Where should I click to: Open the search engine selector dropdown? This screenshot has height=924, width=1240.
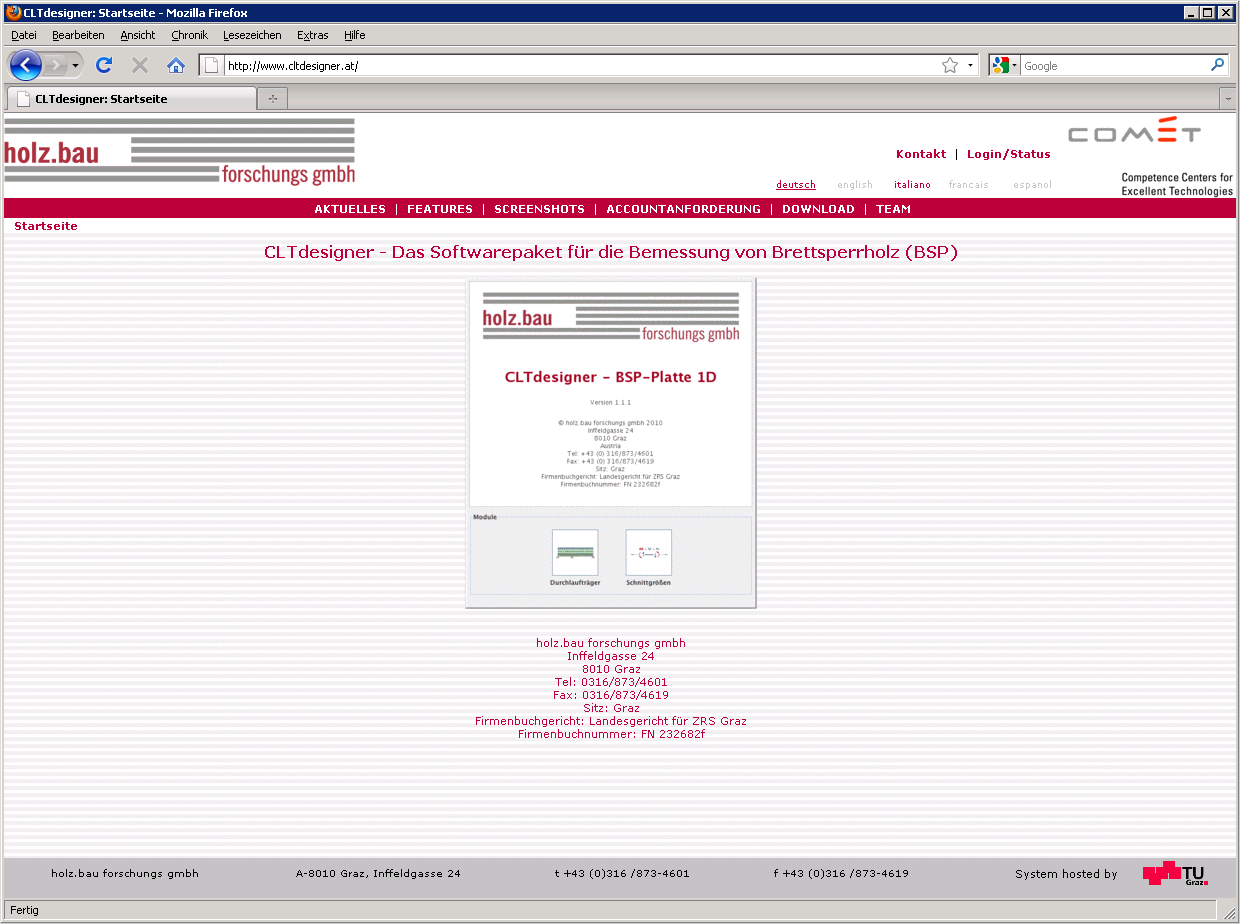pyautogui.click(x=1005, y=66)
